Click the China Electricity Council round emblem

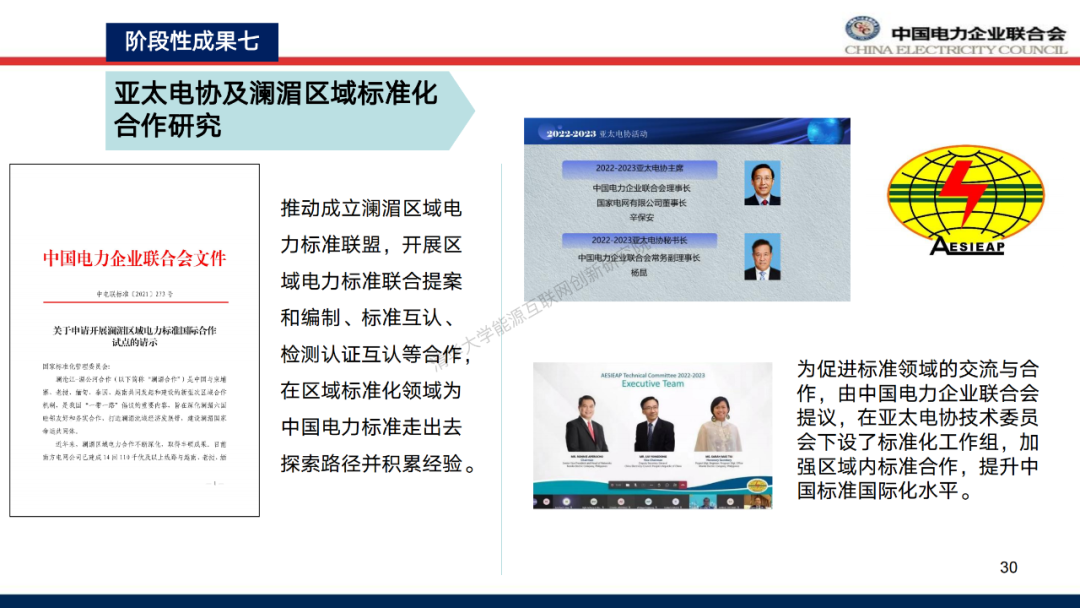[862, 28]
